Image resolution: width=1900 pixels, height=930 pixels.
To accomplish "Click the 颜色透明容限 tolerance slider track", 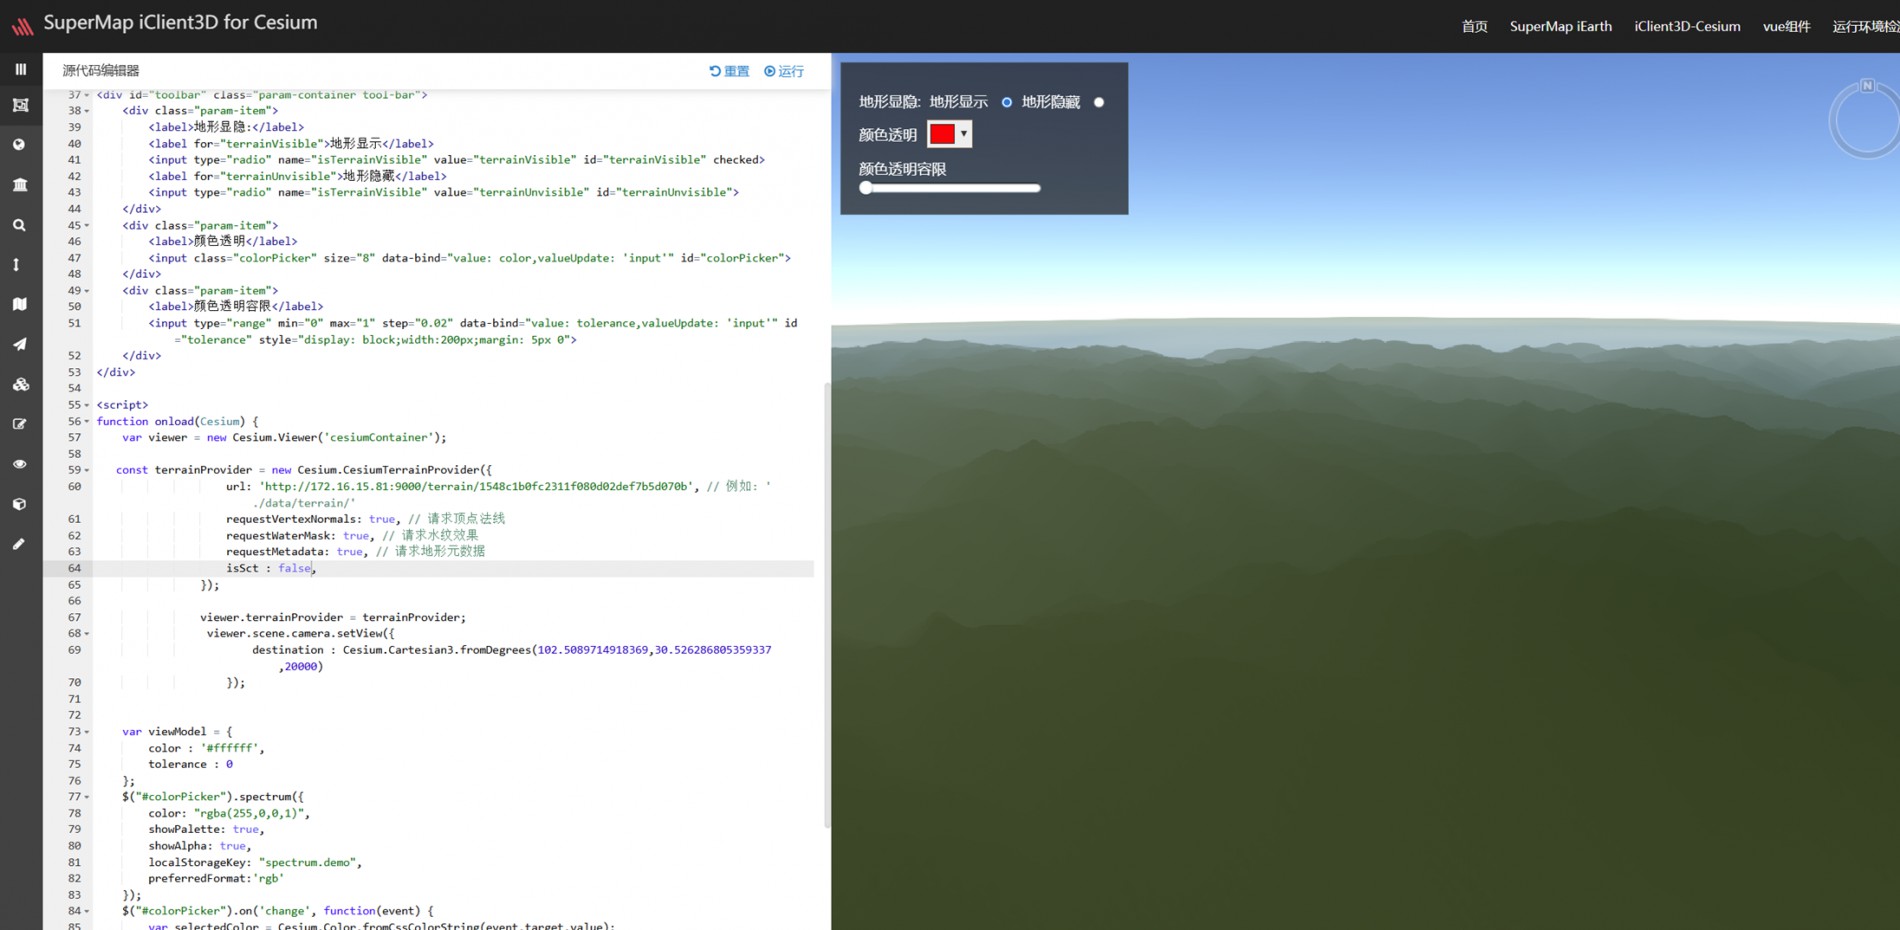I will pos(950,188).
